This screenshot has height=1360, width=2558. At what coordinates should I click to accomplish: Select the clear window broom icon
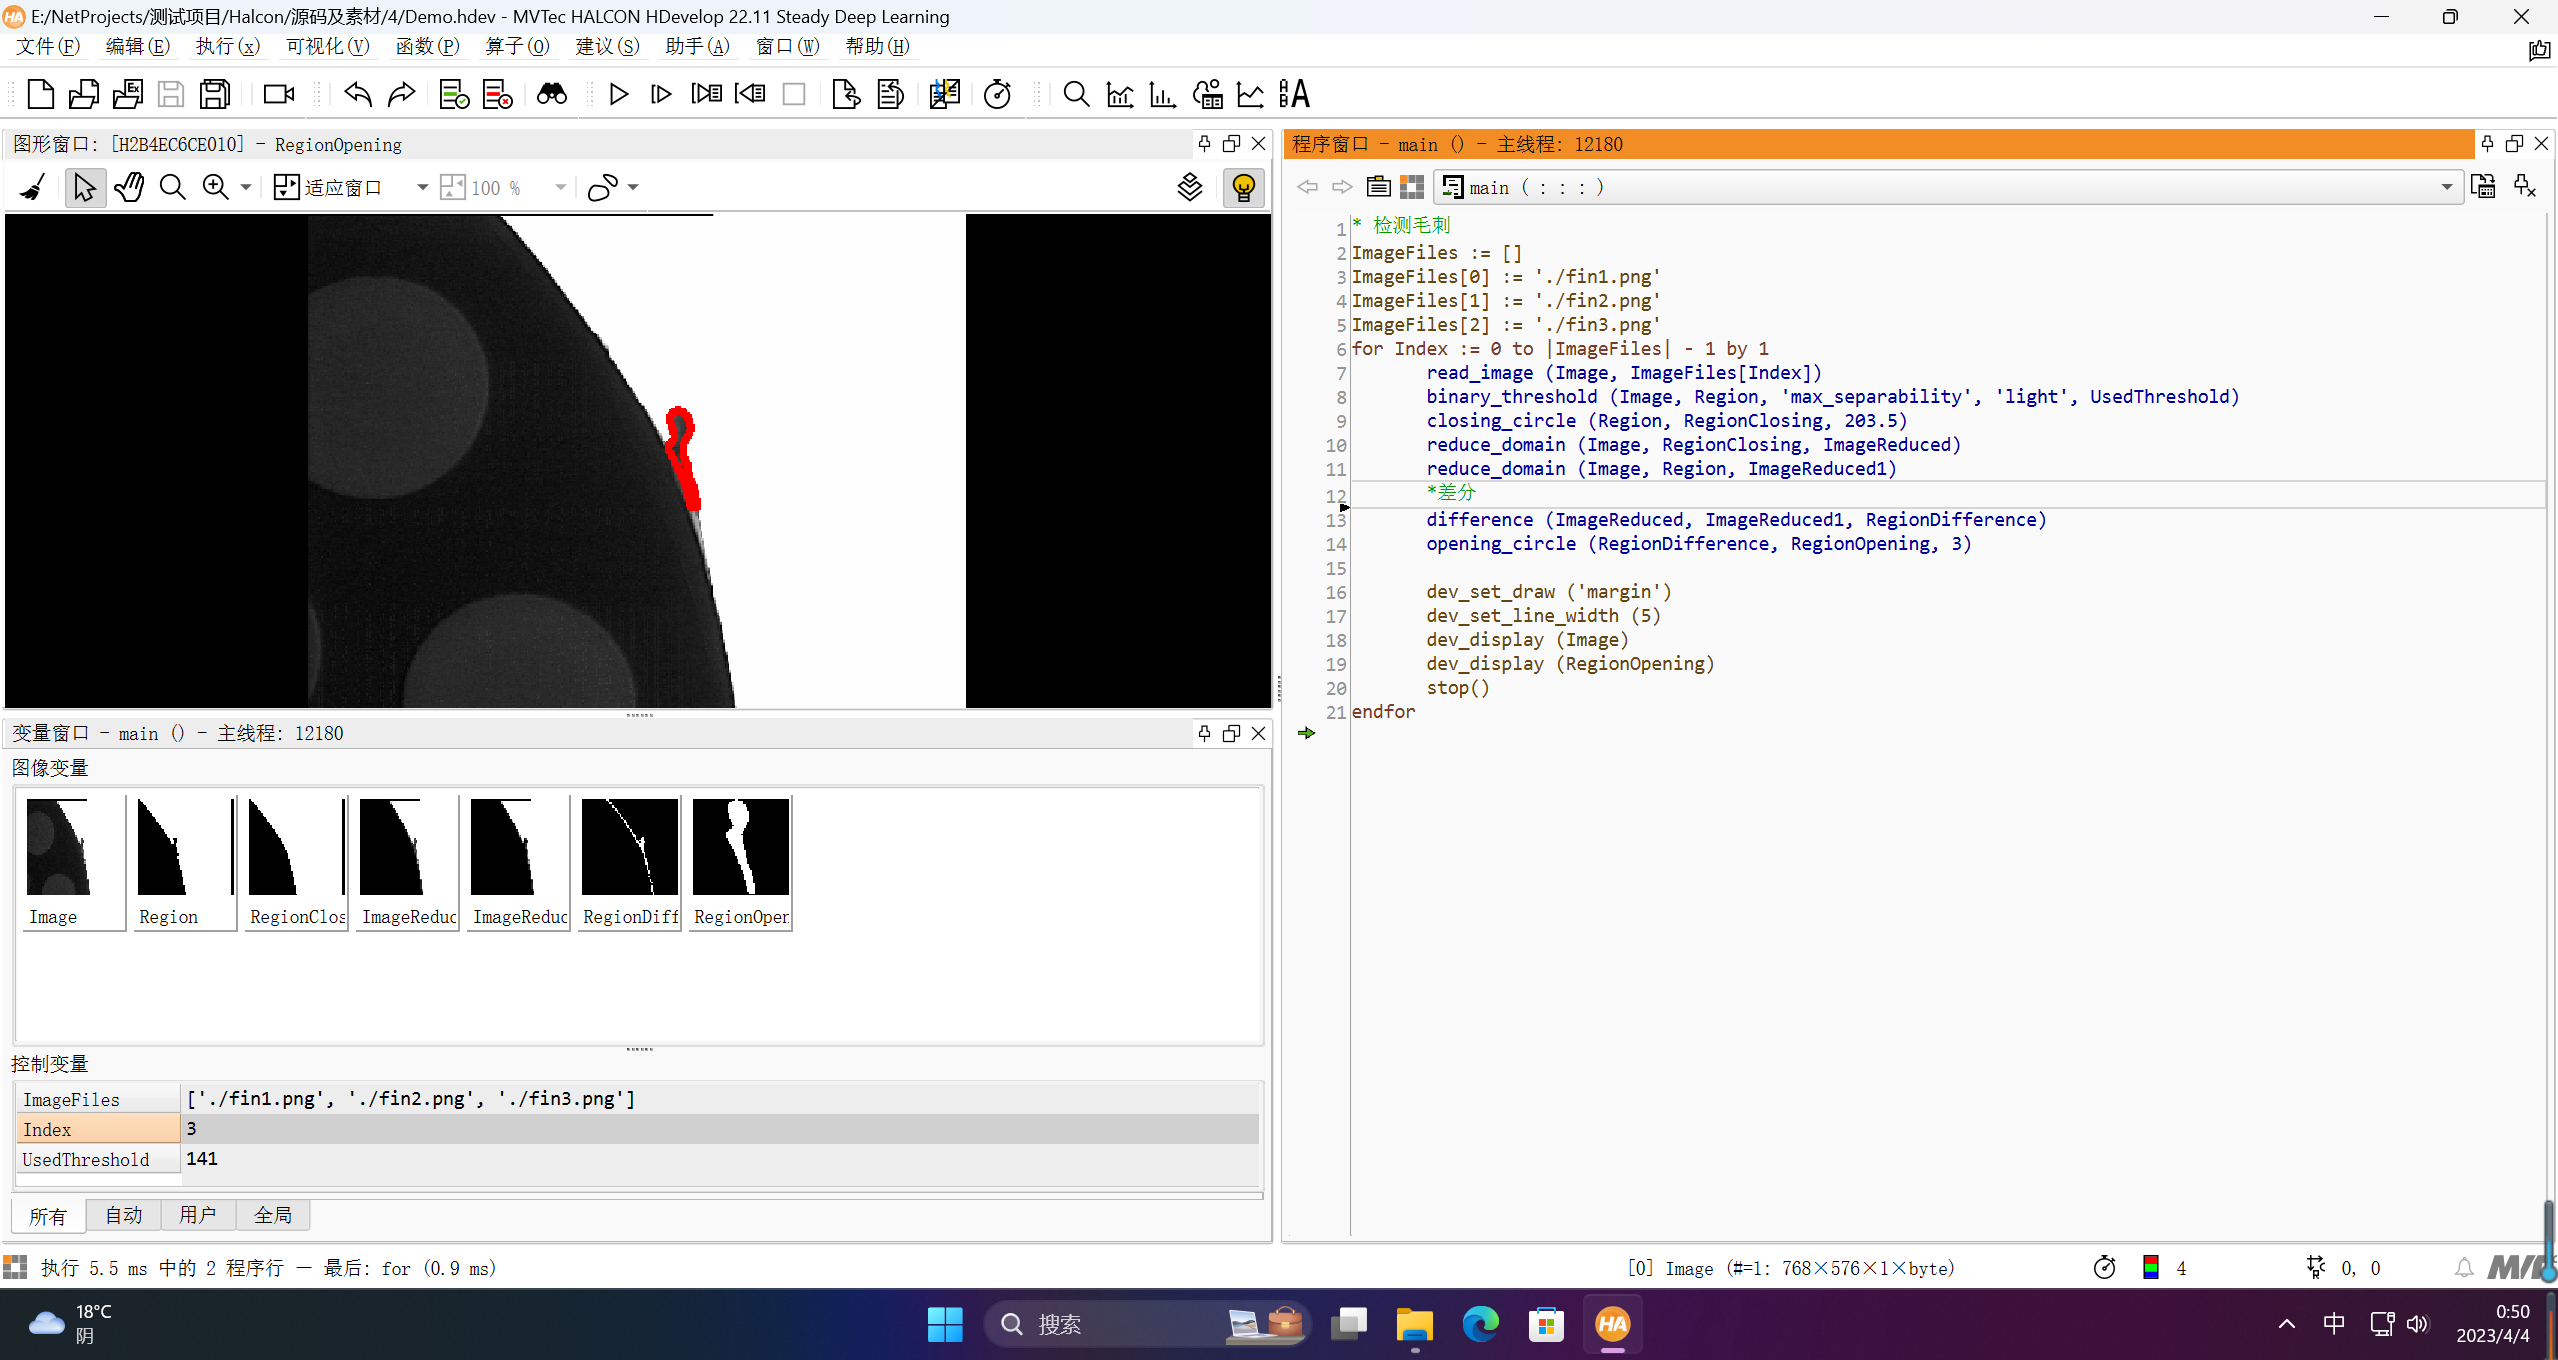pyautogui.click(x=33, y=187)
